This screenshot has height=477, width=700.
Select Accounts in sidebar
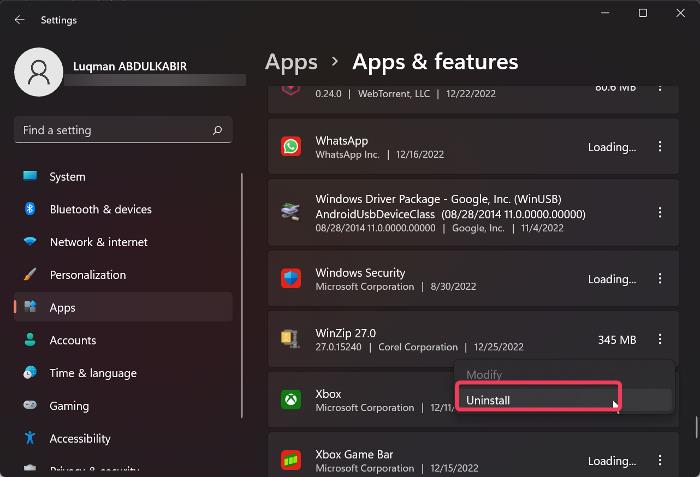tap(123, 340)
